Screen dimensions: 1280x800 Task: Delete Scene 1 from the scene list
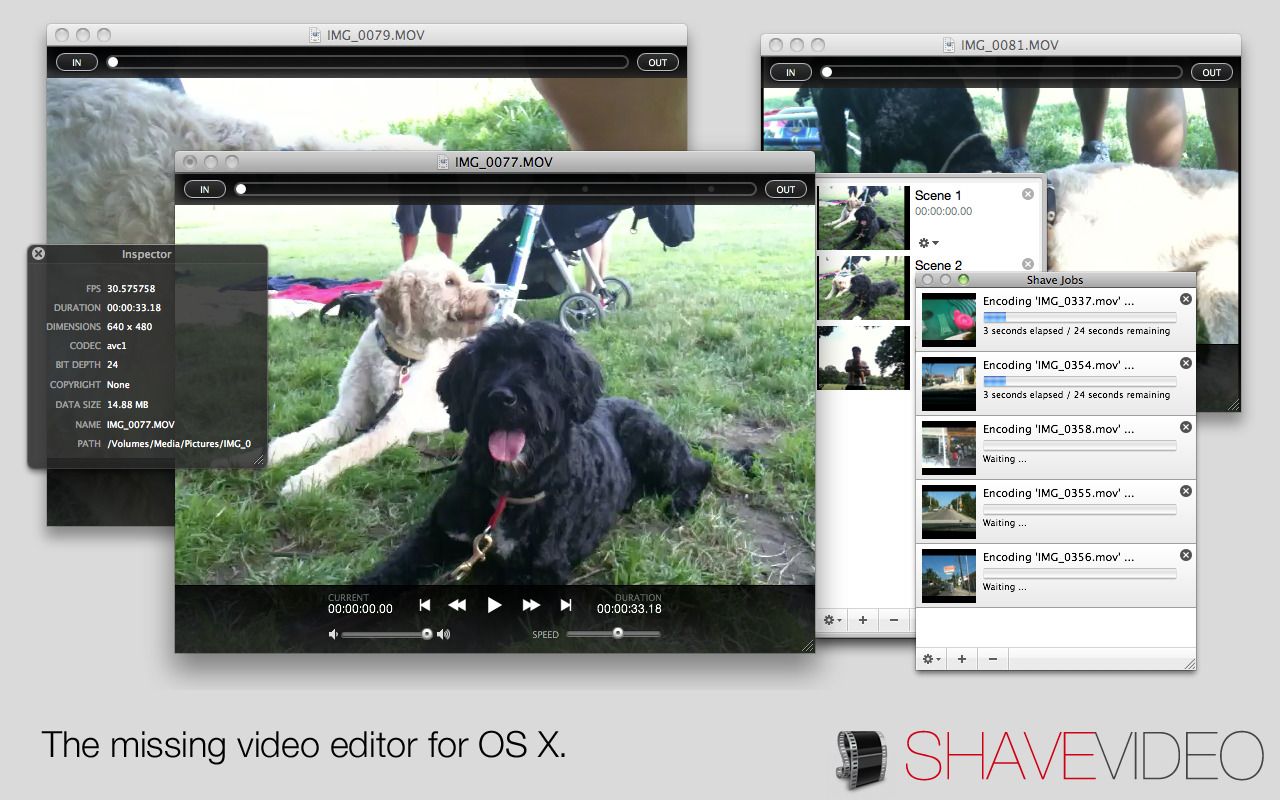pos(1028,194)
